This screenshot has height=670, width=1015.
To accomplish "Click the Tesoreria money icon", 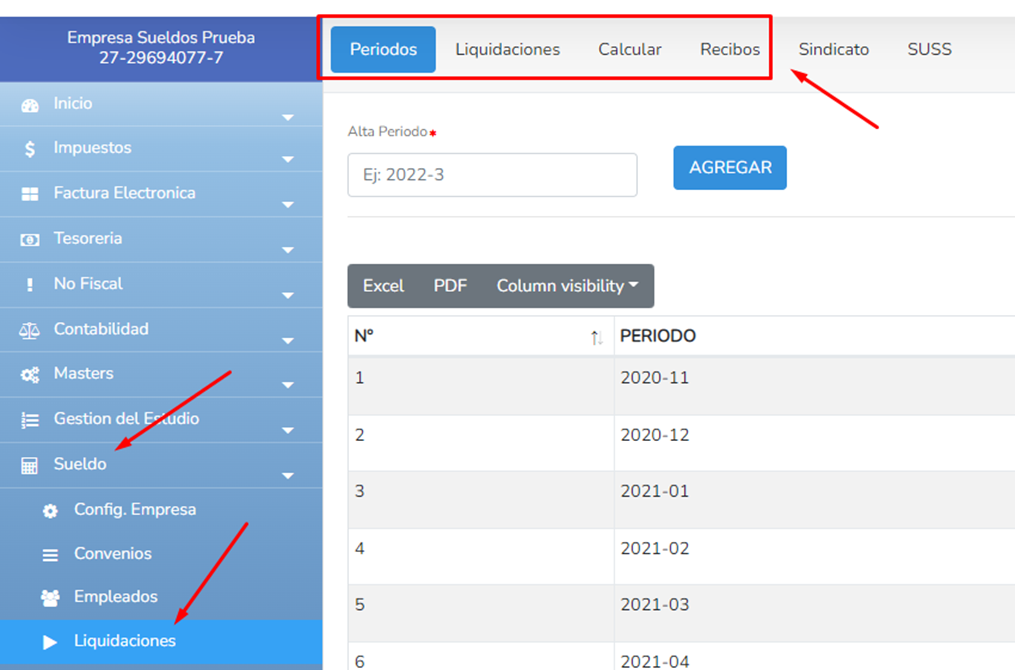I will [30, 240].
